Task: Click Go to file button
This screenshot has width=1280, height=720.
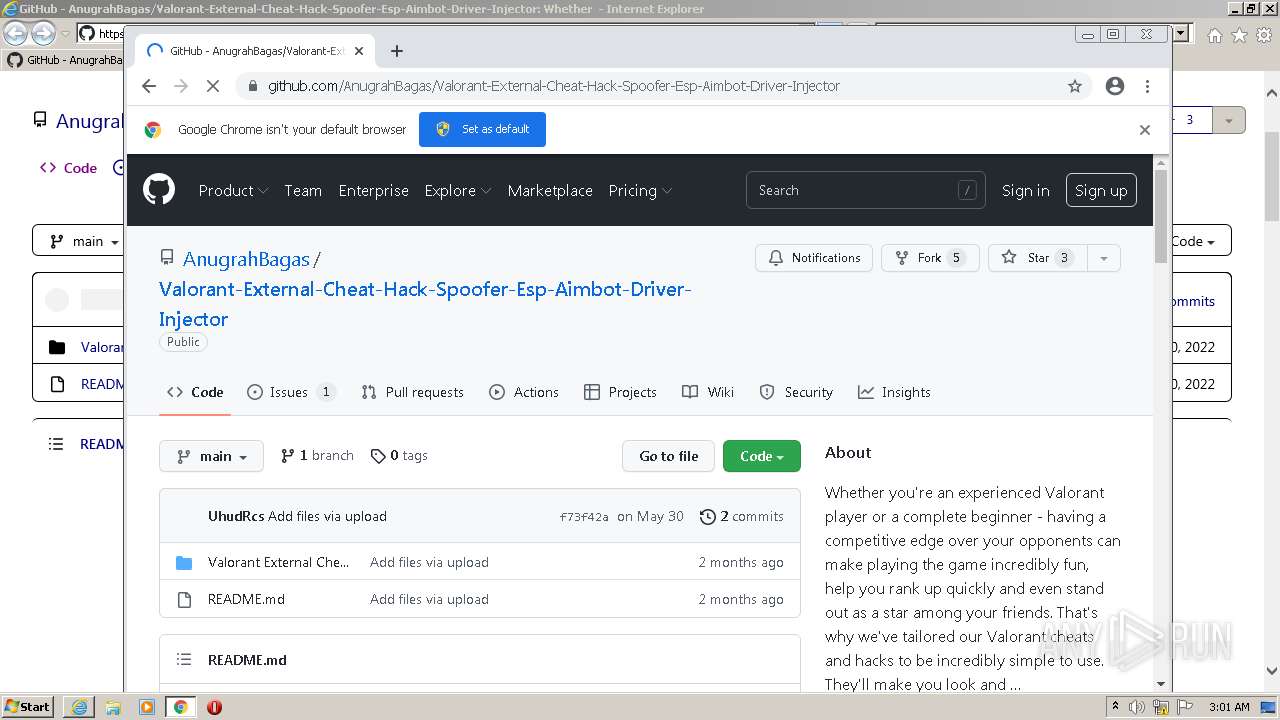Action: tap(668, 456)
